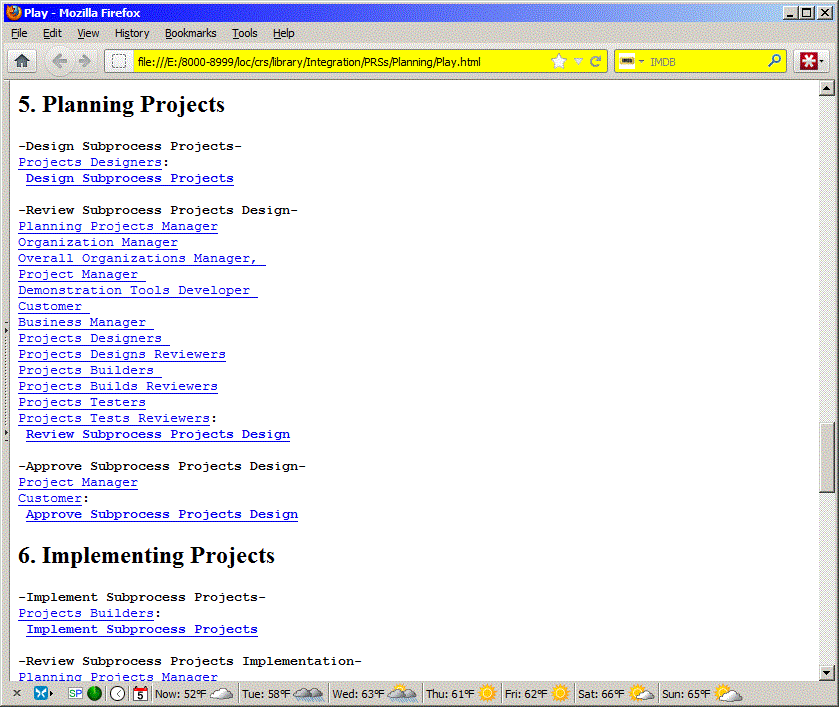Click the sun icon for Friday
This screenshot has height=707, width=839.
pos(560,694)
